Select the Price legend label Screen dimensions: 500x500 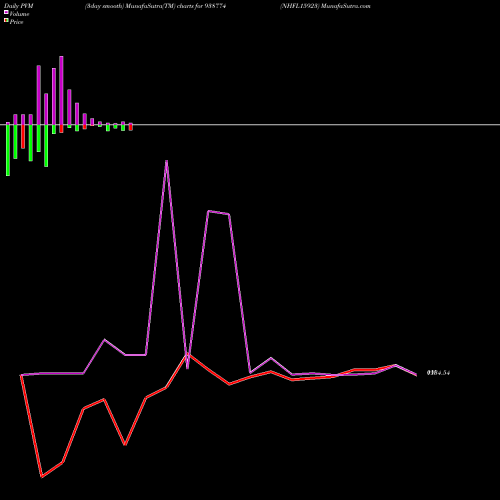click(x=16, y=22)
